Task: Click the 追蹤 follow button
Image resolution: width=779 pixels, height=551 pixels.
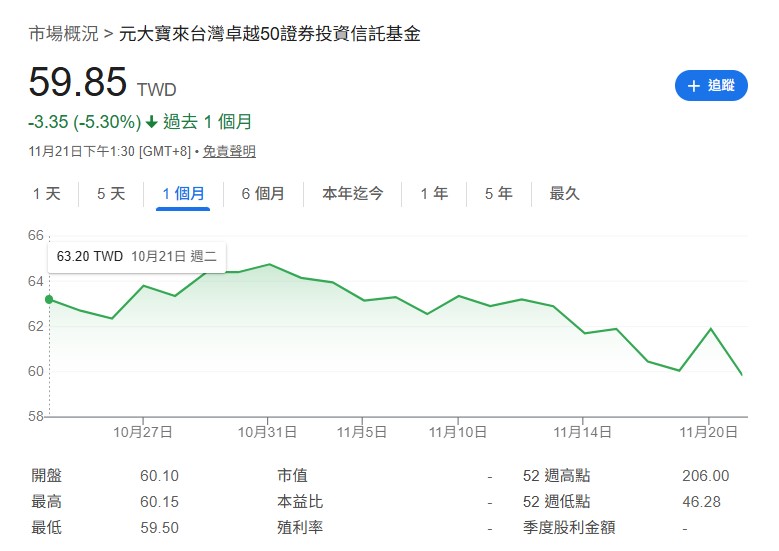Action: tap(711, 85)
